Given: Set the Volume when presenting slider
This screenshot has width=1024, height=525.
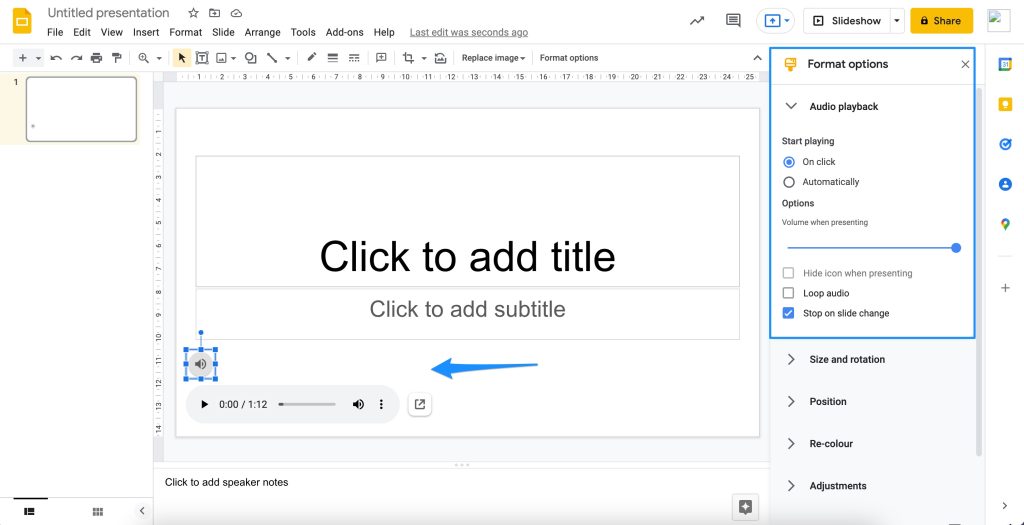Looking at the screenshot, I should pos(872,247).
